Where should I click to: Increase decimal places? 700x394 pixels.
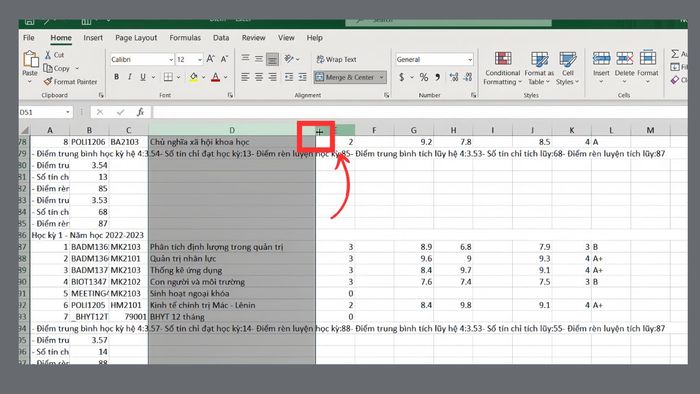tap(454, 77)
